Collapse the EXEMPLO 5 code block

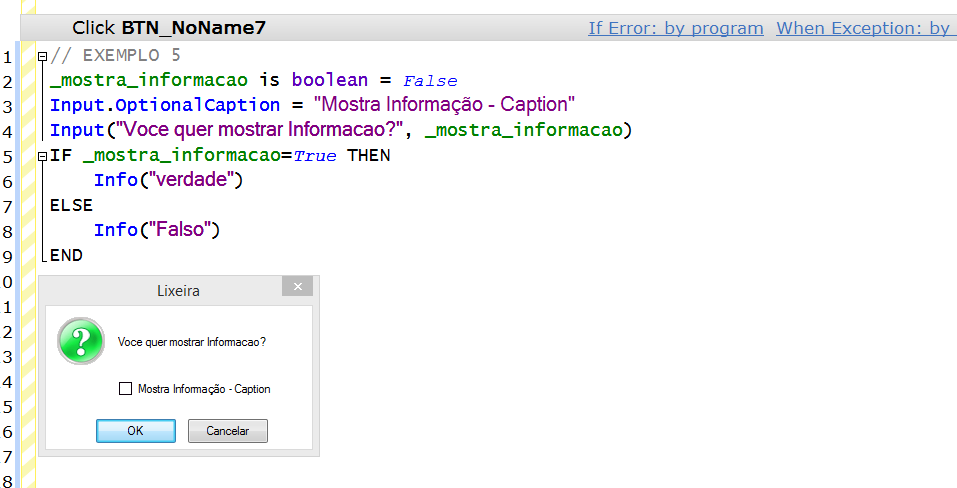point(41,56)
